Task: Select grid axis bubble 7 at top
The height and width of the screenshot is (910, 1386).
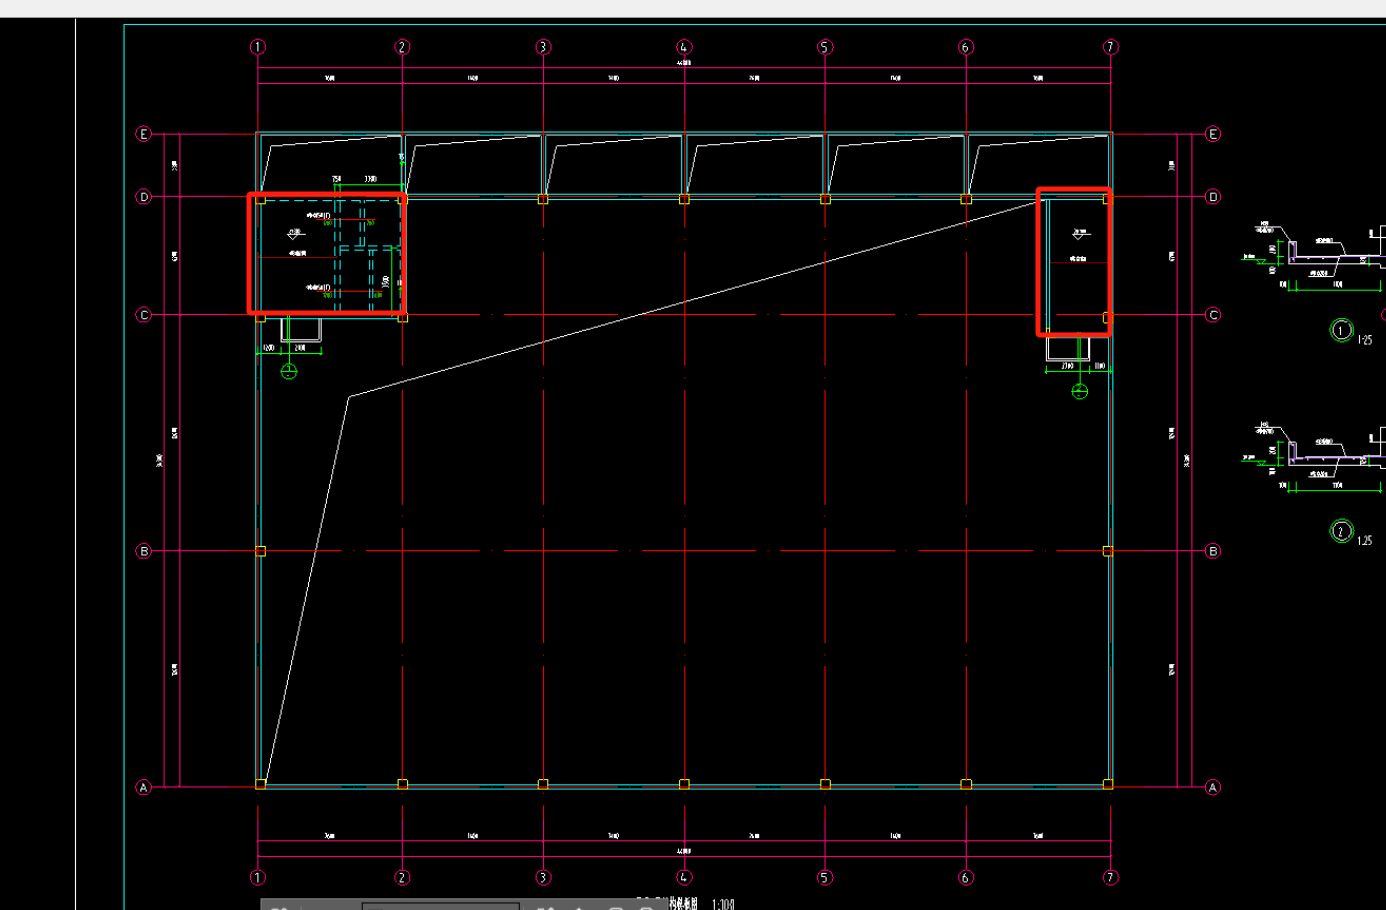Action: 1110,47
